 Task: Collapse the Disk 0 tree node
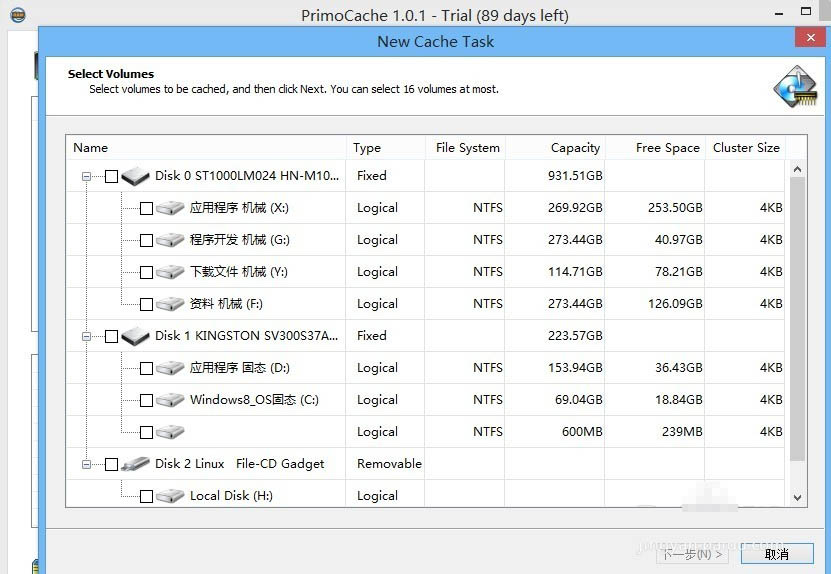coord(87,176)
